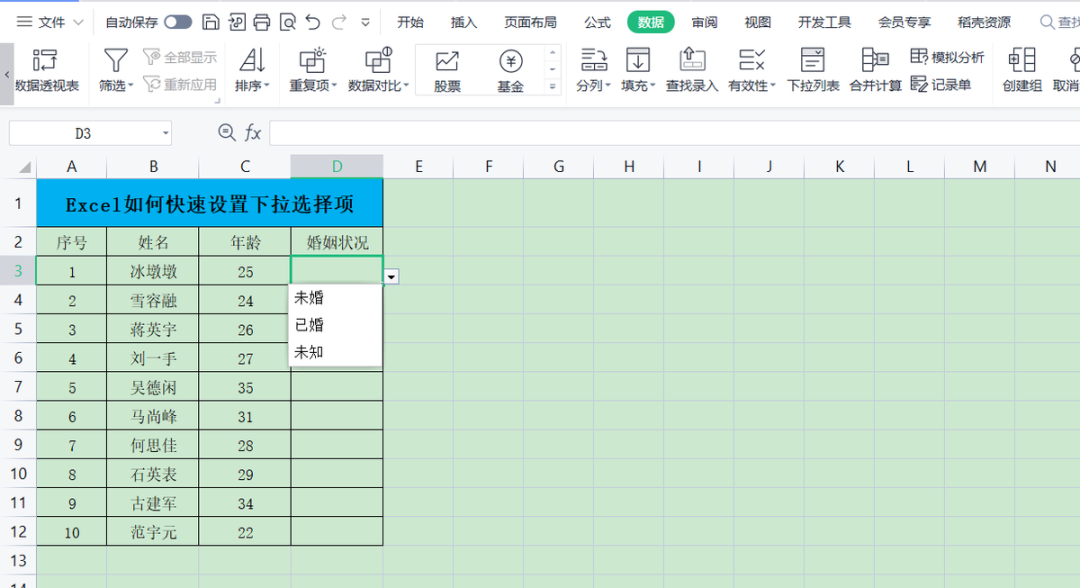Switch to the 公式 ribbon tab
Viewport: 1080px width, 588px height.
(x=597, y=19)
